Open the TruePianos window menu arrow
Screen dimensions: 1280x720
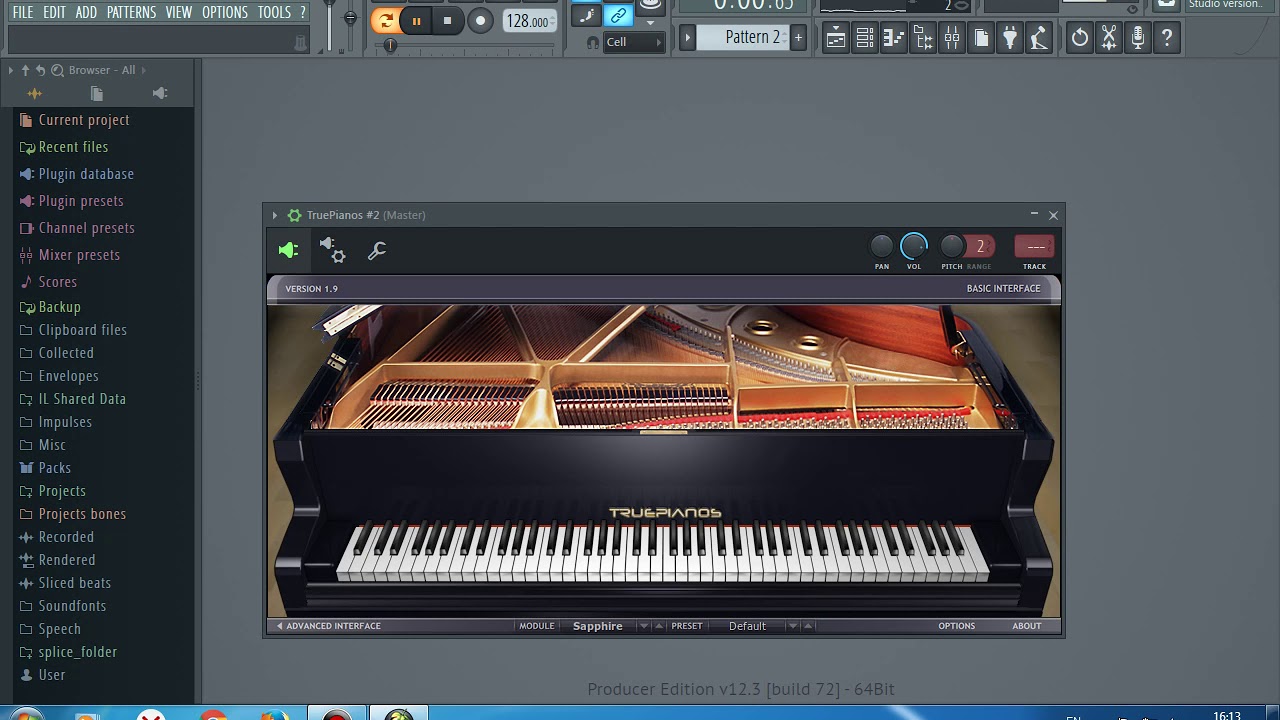pyautogui.click(x=274, y=215)
